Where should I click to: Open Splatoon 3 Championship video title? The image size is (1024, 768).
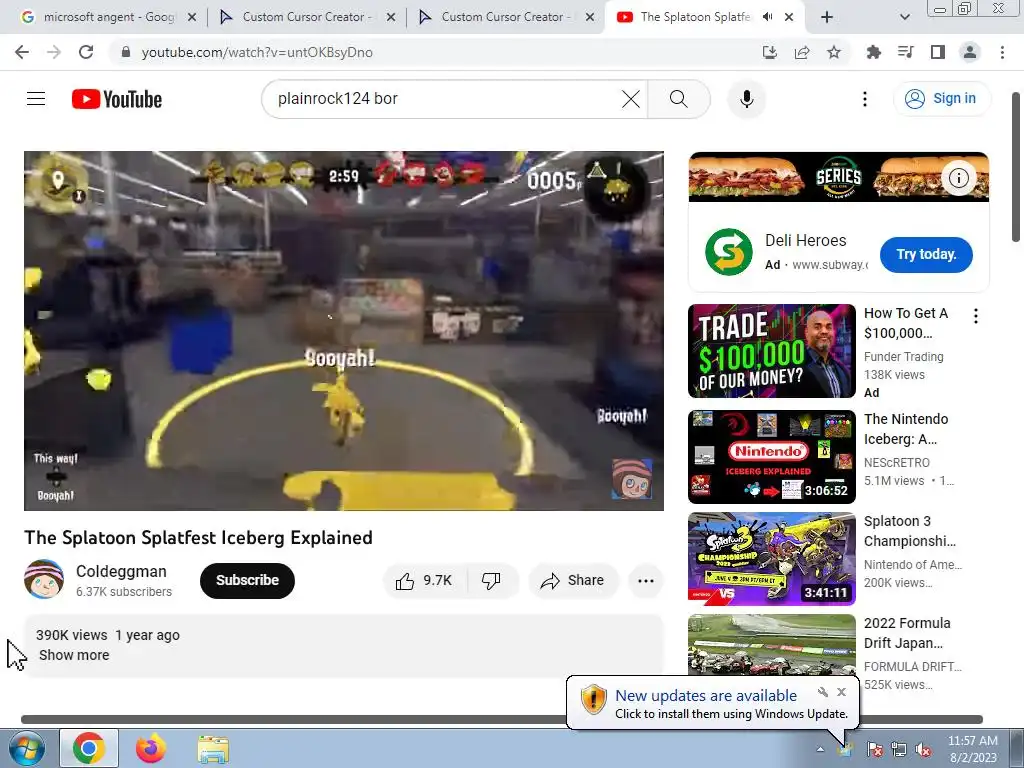click(x=910, y=531)
